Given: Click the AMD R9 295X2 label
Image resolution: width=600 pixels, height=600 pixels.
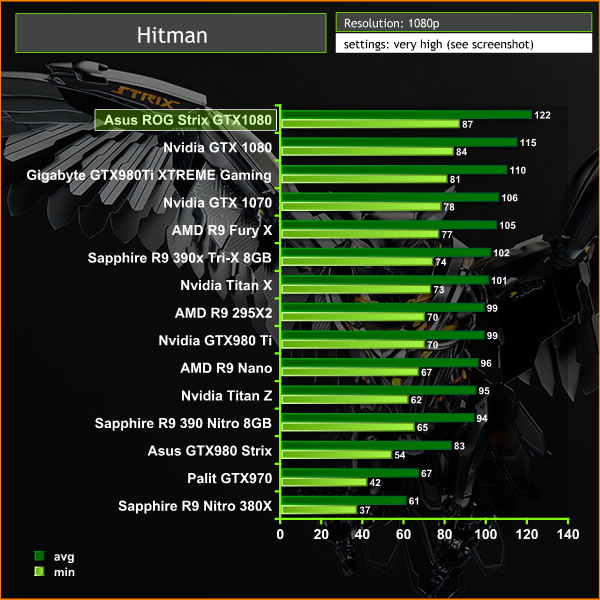Looking at the screenshot, I should coord(223,313).
